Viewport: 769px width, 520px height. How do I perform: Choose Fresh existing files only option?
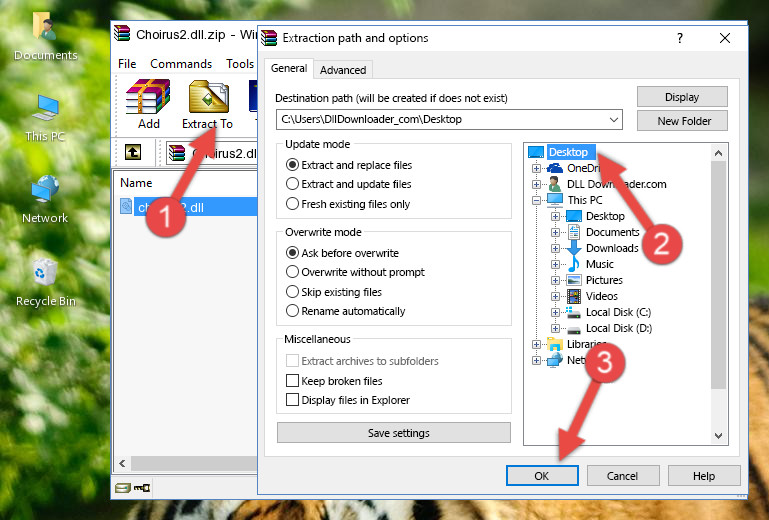pyautogui.click(x=348, y=204)
